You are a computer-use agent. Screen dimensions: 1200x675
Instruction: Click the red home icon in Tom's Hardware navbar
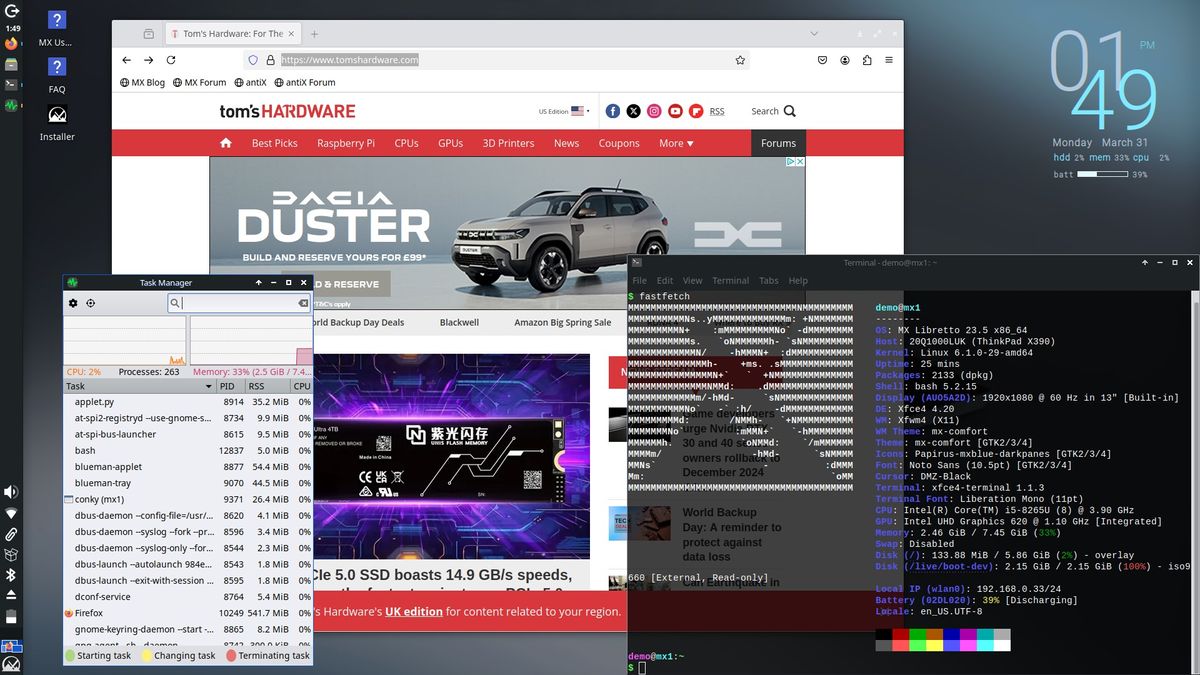(227, 143)
